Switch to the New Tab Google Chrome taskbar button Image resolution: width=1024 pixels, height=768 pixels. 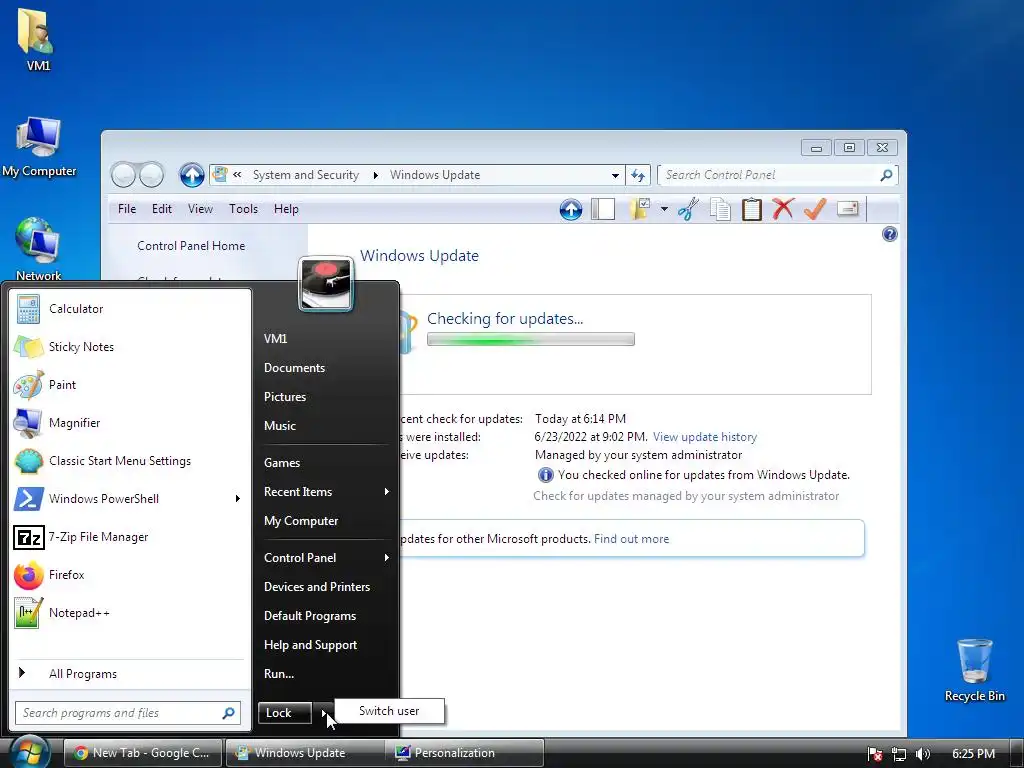point(143,753)
